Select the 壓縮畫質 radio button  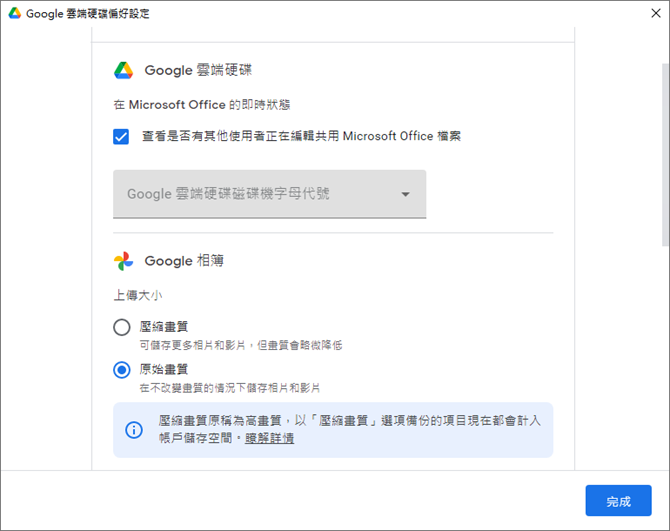coord(122,327)
